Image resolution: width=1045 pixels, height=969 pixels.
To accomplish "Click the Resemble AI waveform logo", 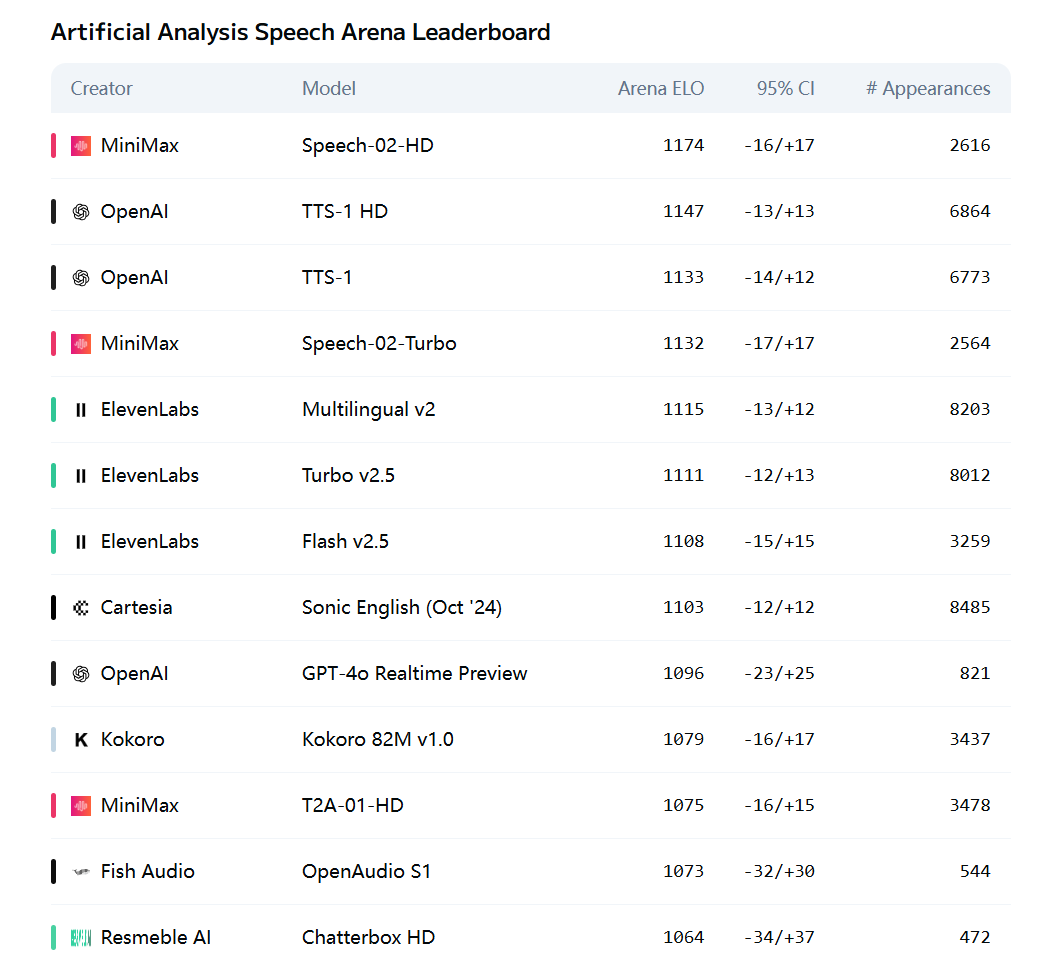I will click(x=81, y=938).
